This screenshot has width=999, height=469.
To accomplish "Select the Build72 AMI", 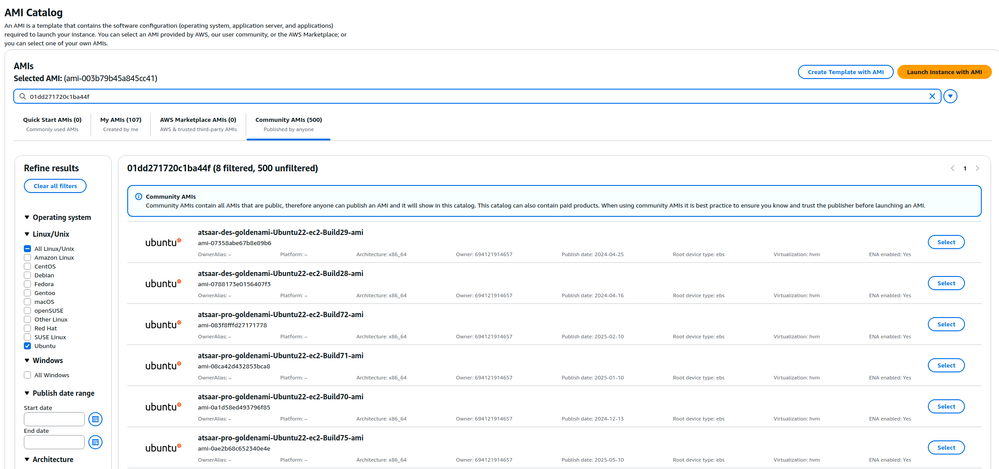I will pyautogui.click(x=946, y=324).
